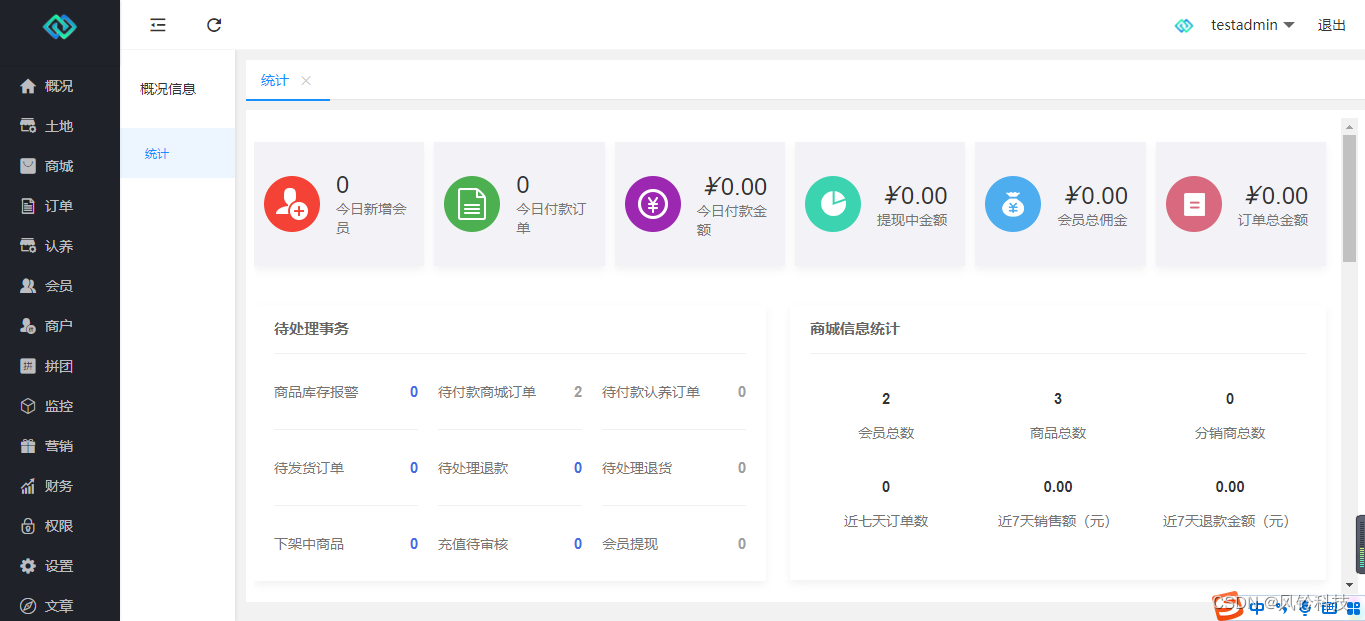Viewport: 1365px width, 621px height.
Task: Click the 待处理退款 count link
Action: click(x=578, y=468)
